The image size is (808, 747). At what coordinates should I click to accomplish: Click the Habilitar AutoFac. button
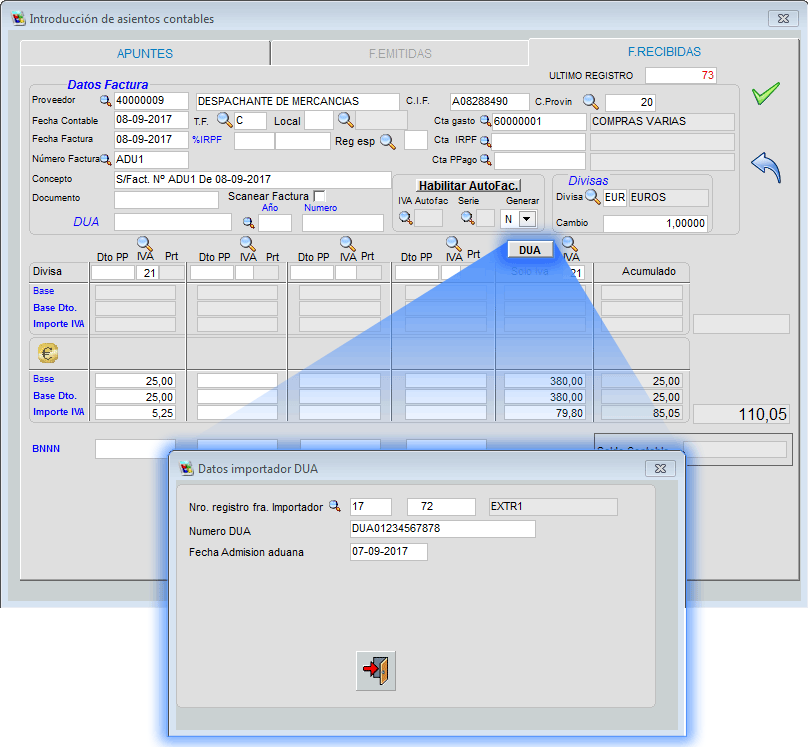point(468,185)
